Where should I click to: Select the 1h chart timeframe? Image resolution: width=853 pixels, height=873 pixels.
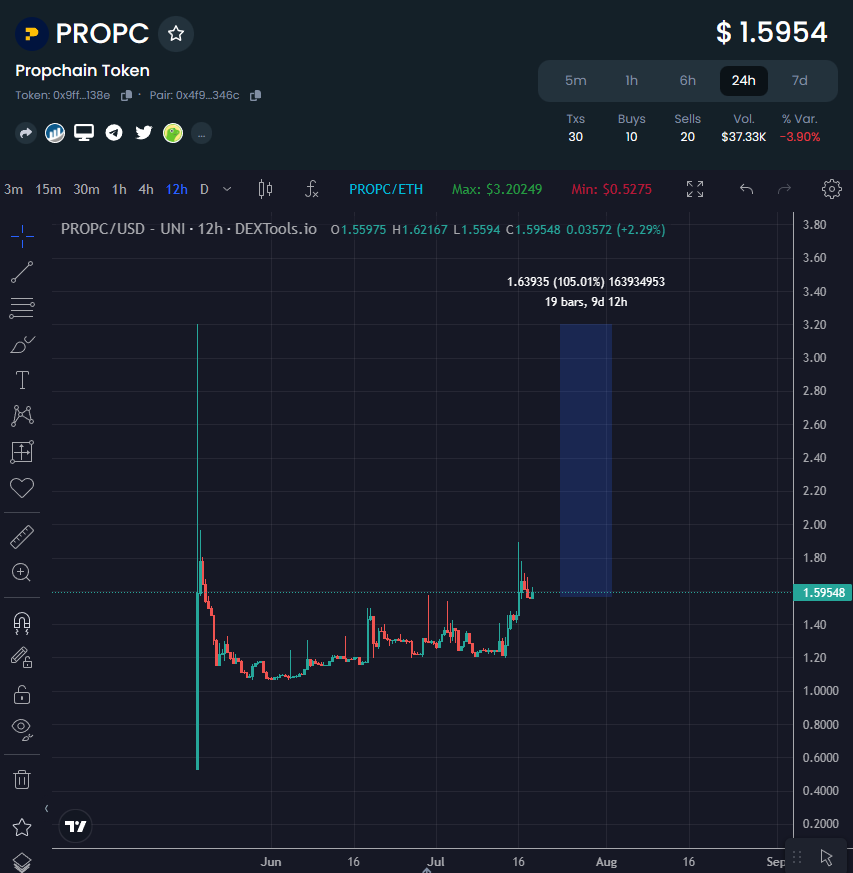pyautogui.click(x=118, y=189)
